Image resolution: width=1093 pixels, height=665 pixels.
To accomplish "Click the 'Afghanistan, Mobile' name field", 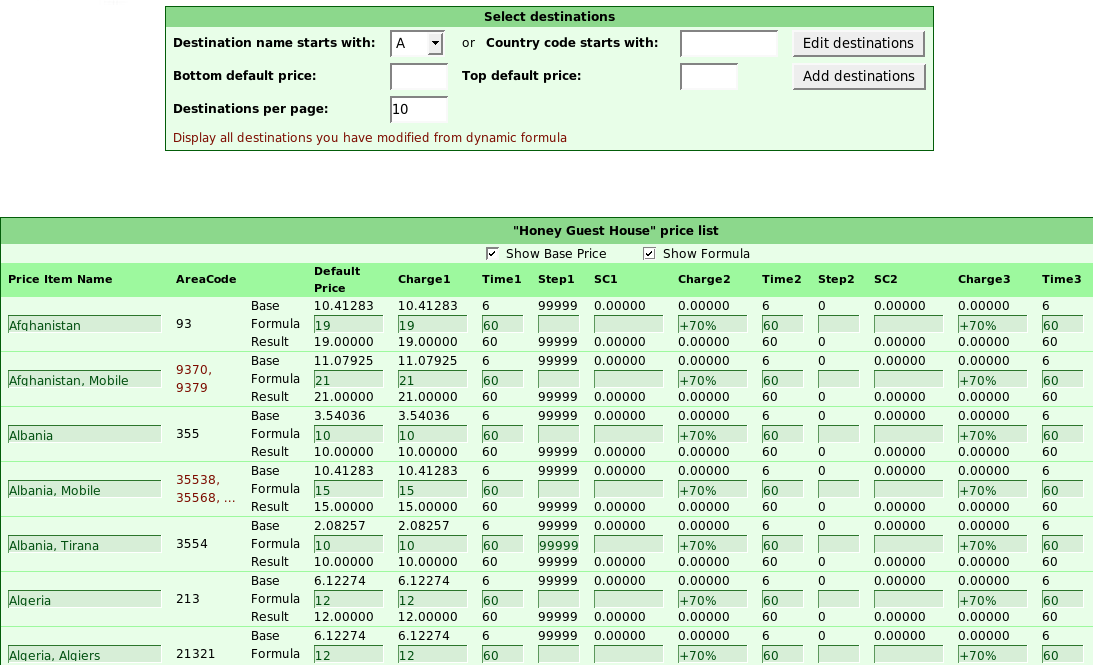I will 84,379.
